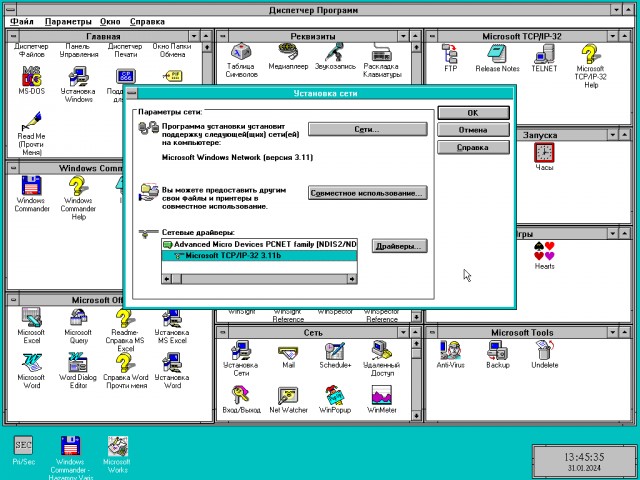Open control menu of Microsoft Tools window
640x480 pixels.
pos(432,333)
